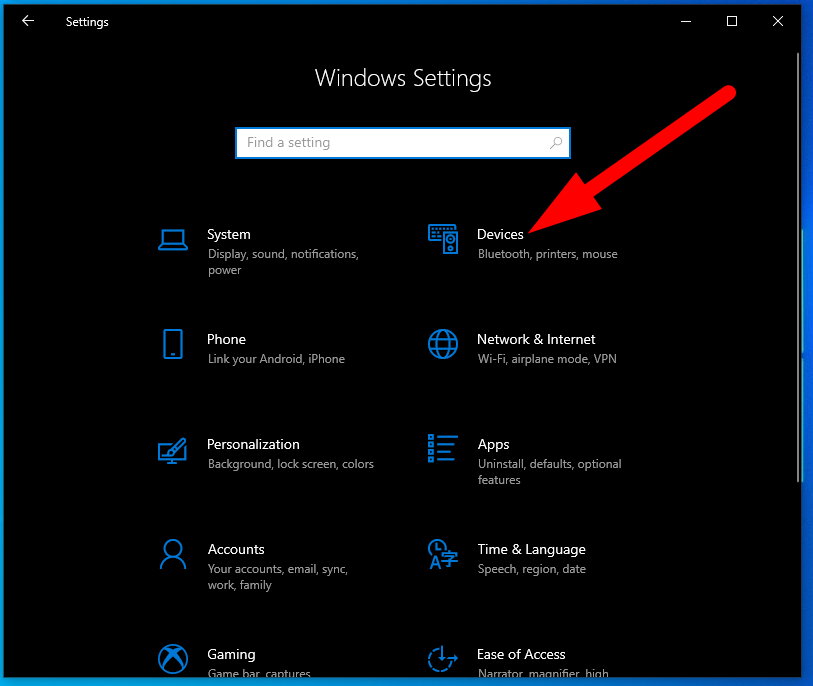Minimize the Settings window
The width and height of the screenshot is (813, 686).
(x=685, y=21)
